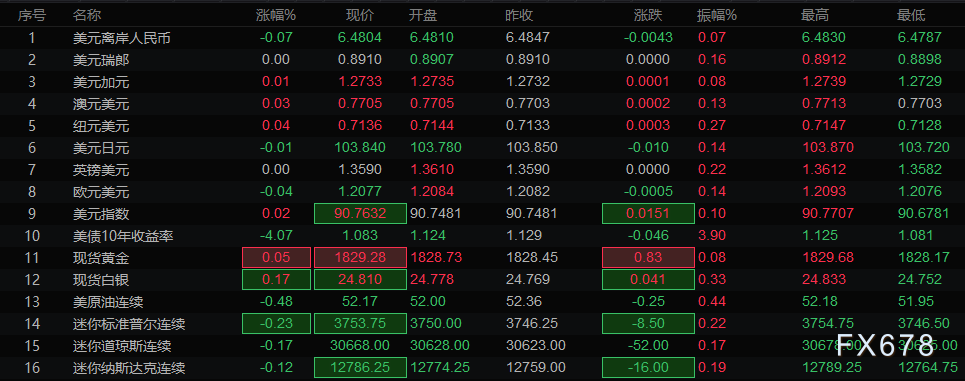Image resolution: width=965 pixels, height=381 pixels.
Task: Open the 美元指数 instrument row
Action: tap(482, 214)
